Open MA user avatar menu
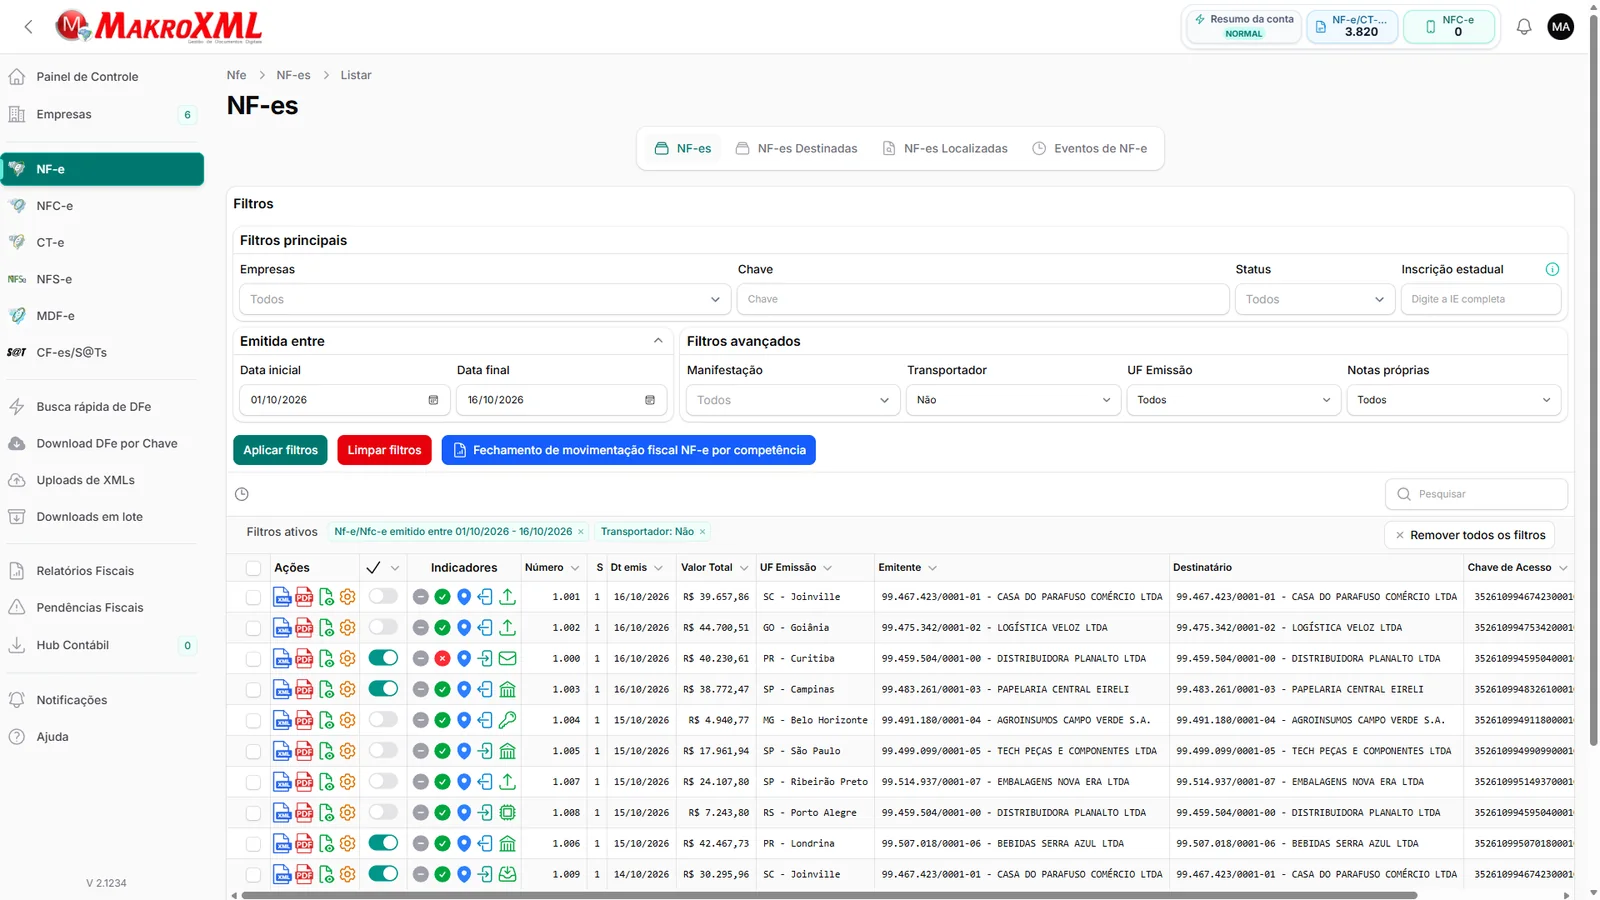The width and height of the screenshot is (1600, 900). [x=1561, y=27]
